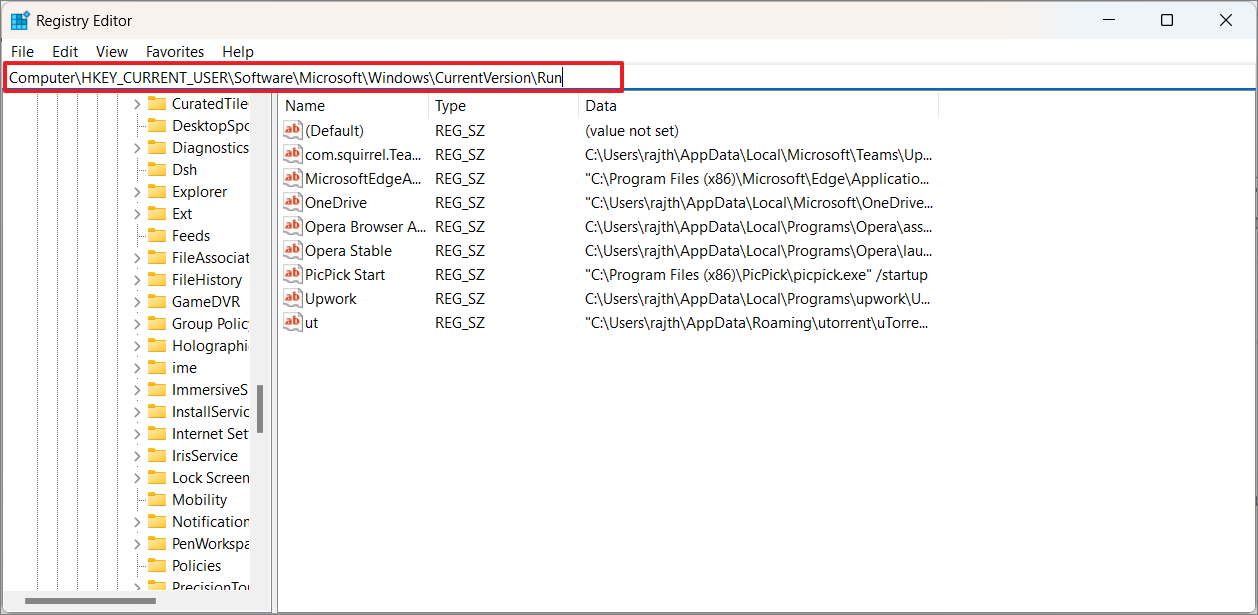This screenshot has width=1258, height=615.
Task: Select the Opera Browser A... value icon
Action: tap(292, 226)
